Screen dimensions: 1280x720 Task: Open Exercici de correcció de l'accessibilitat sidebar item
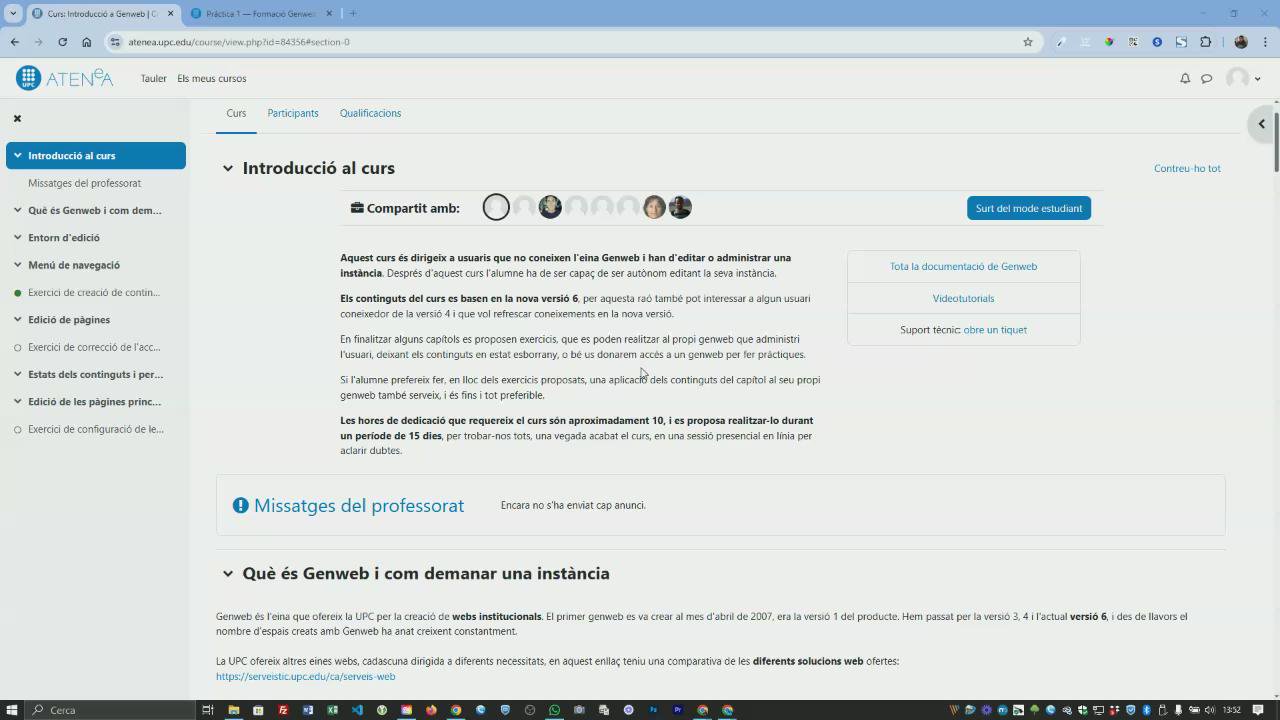coord(94,347)
